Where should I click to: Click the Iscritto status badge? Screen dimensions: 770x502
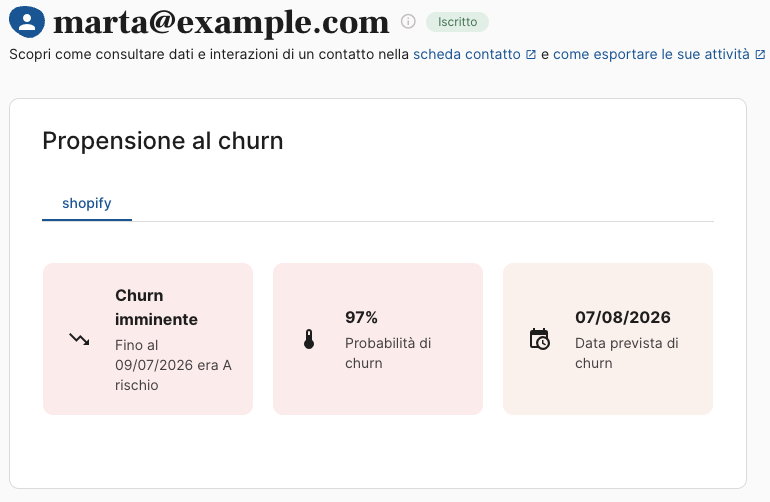click(x=457, y=22)
